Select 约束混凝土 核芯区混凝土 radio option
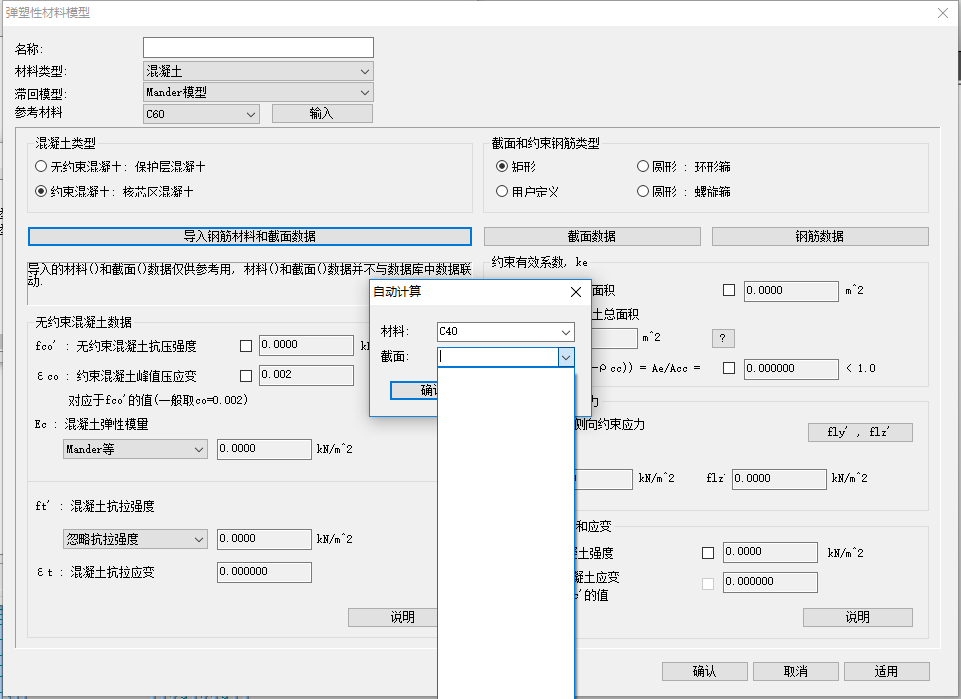This screenshot has height=699, width=961. pyautogui.click(x=41, y=191)
